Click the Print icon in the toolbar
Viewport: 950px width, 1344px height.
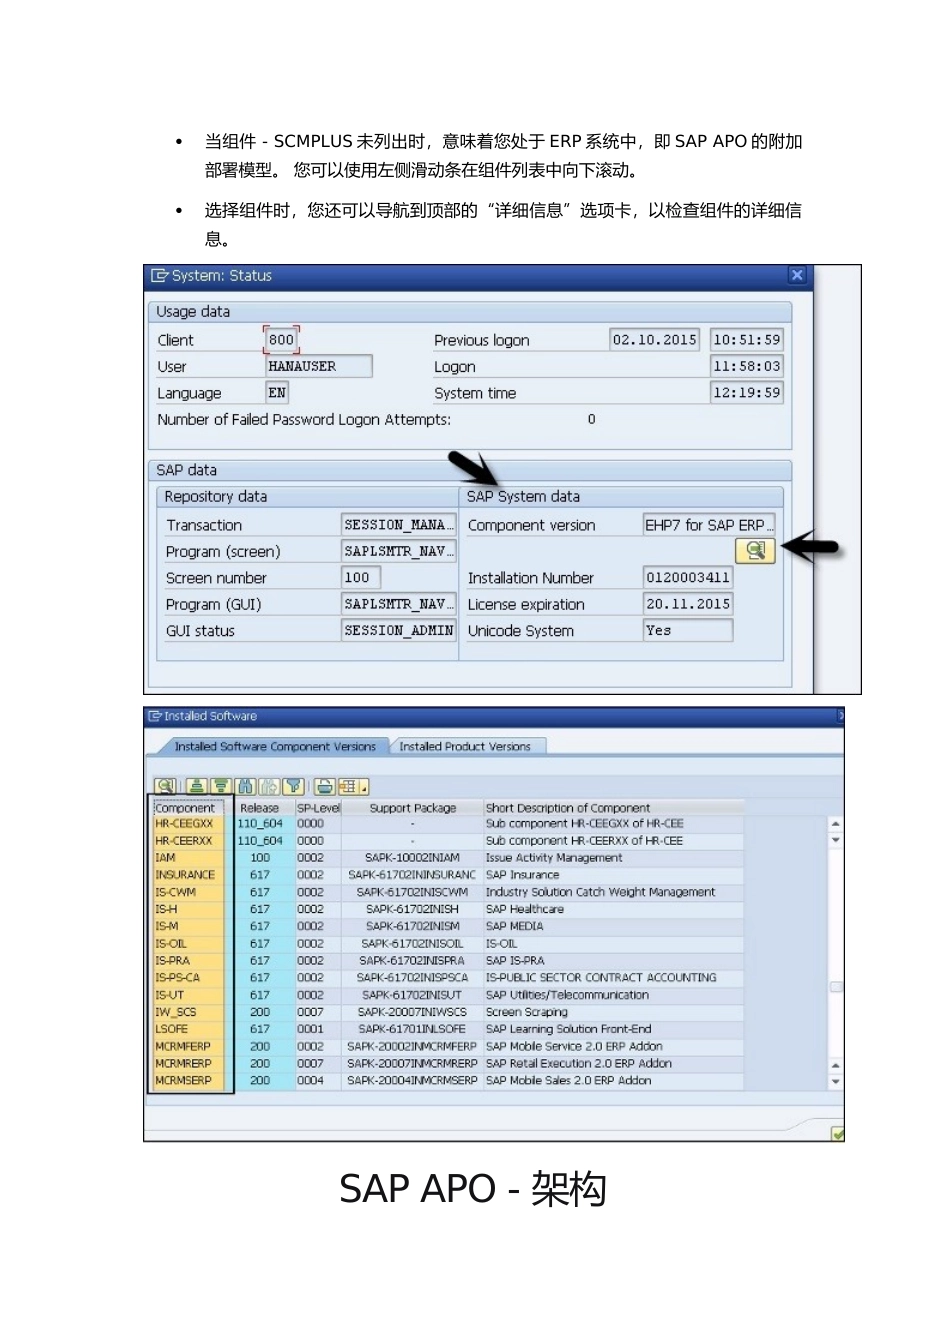[x=325, y=786]
